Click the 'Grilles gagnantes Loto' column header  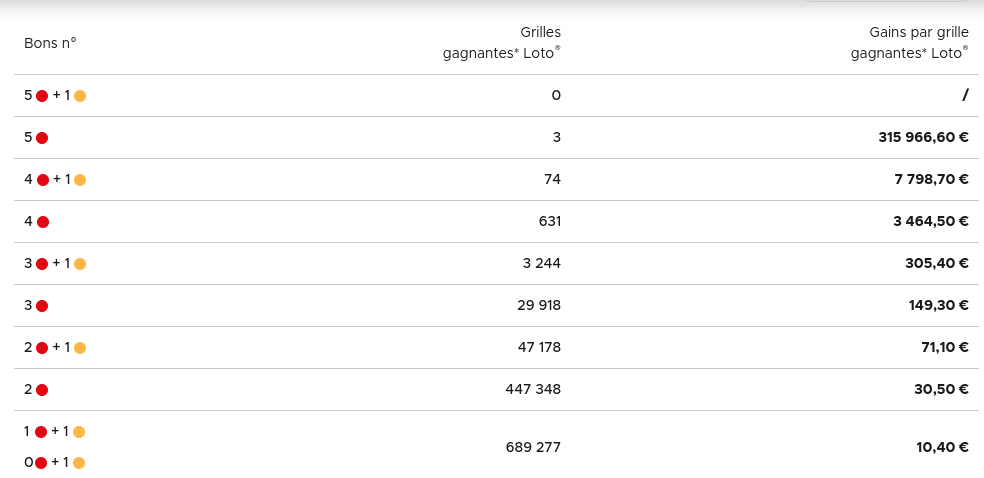502,43
